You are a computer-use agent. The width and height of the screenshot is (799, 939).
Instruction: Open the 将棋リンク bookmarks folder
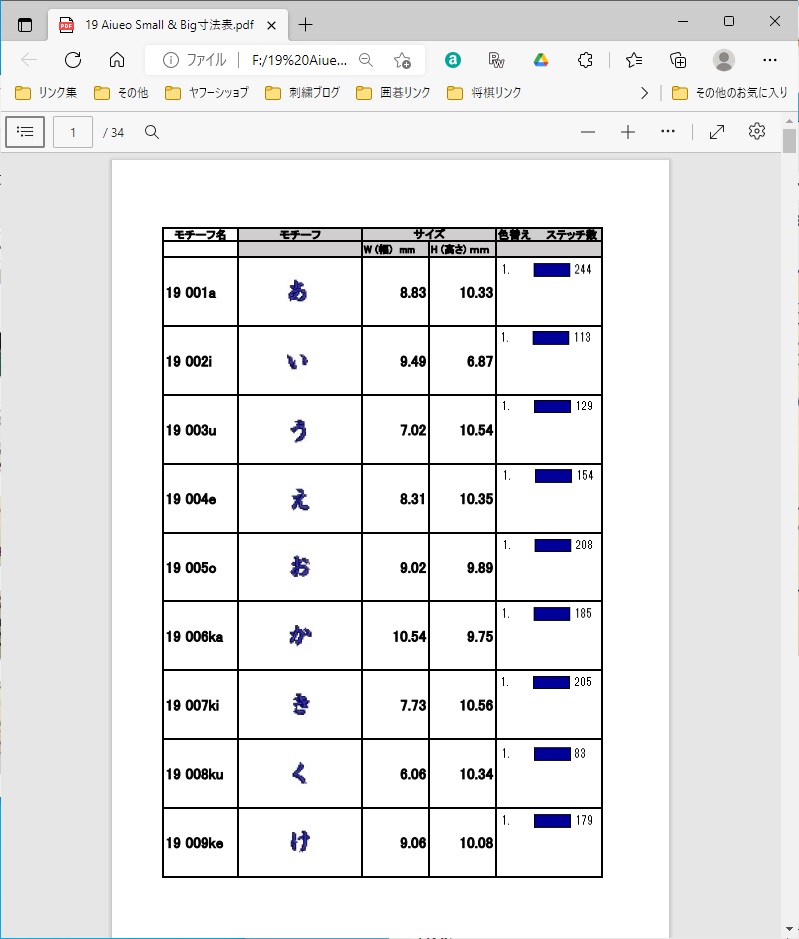point(485,93)
